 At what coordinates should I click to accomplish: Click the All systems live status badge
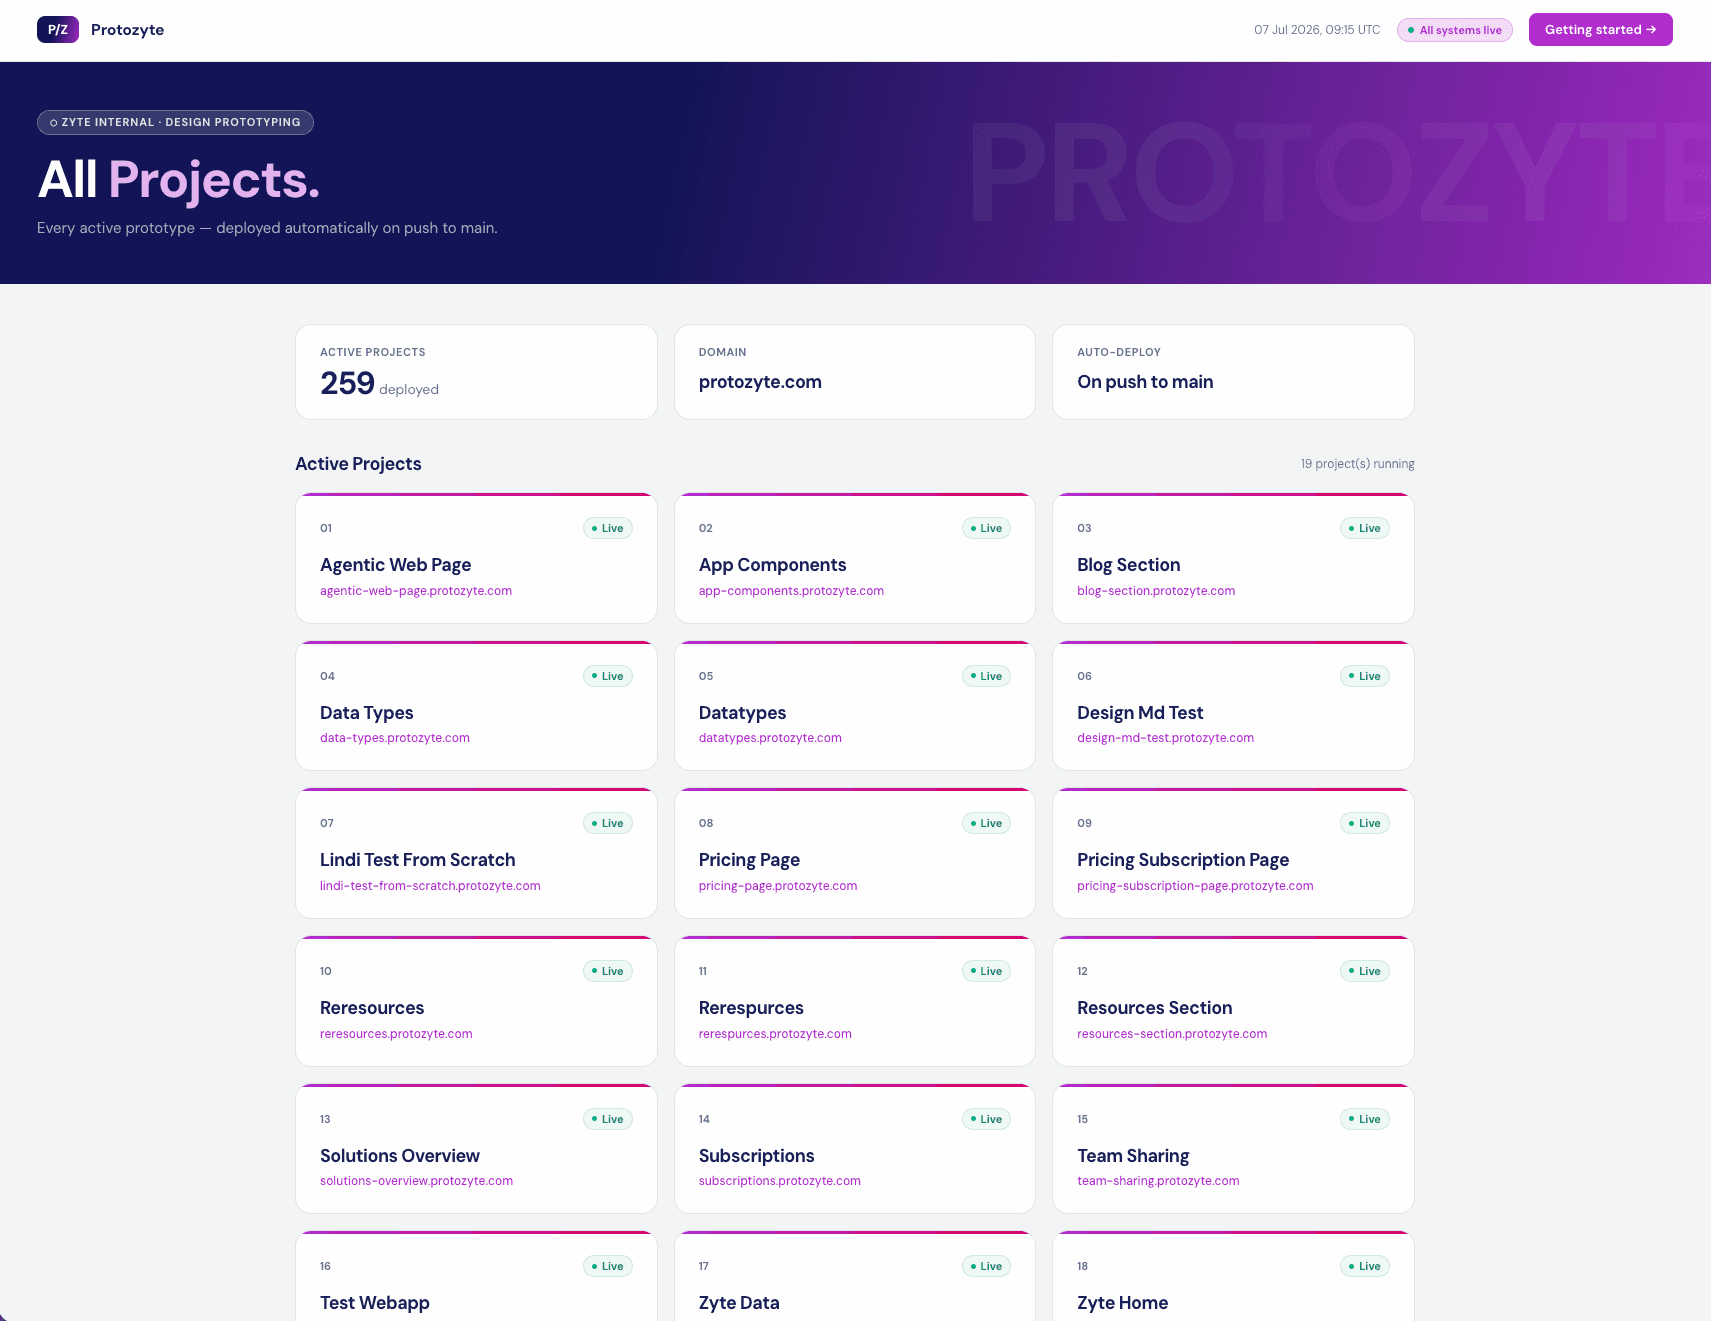[1454, 30]
